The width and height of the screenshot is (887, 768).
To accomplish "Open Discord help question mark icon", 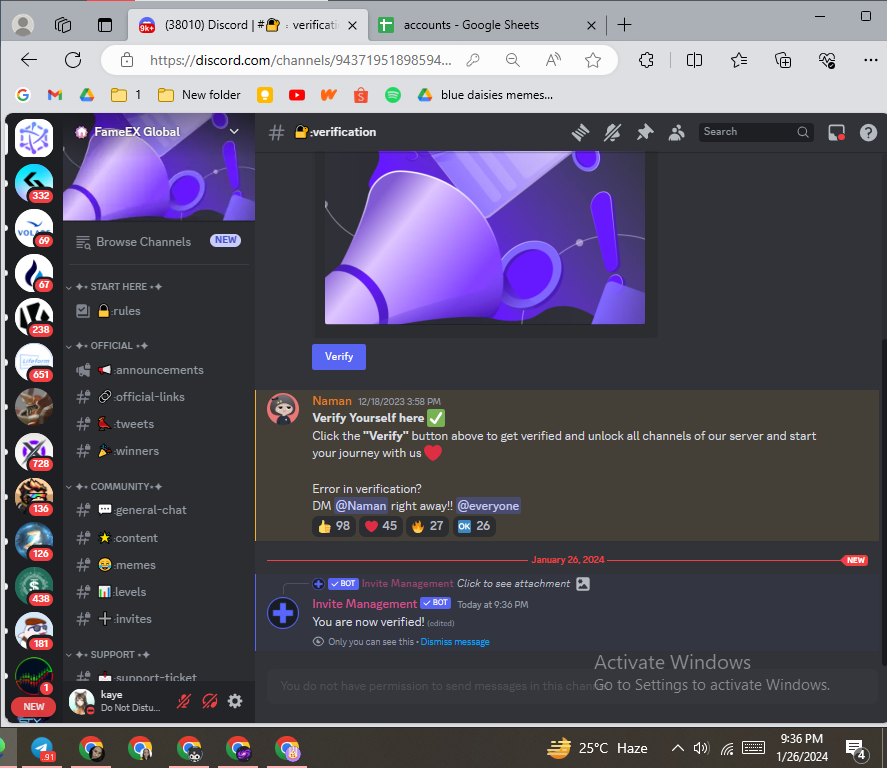I will tap(868, 132).
